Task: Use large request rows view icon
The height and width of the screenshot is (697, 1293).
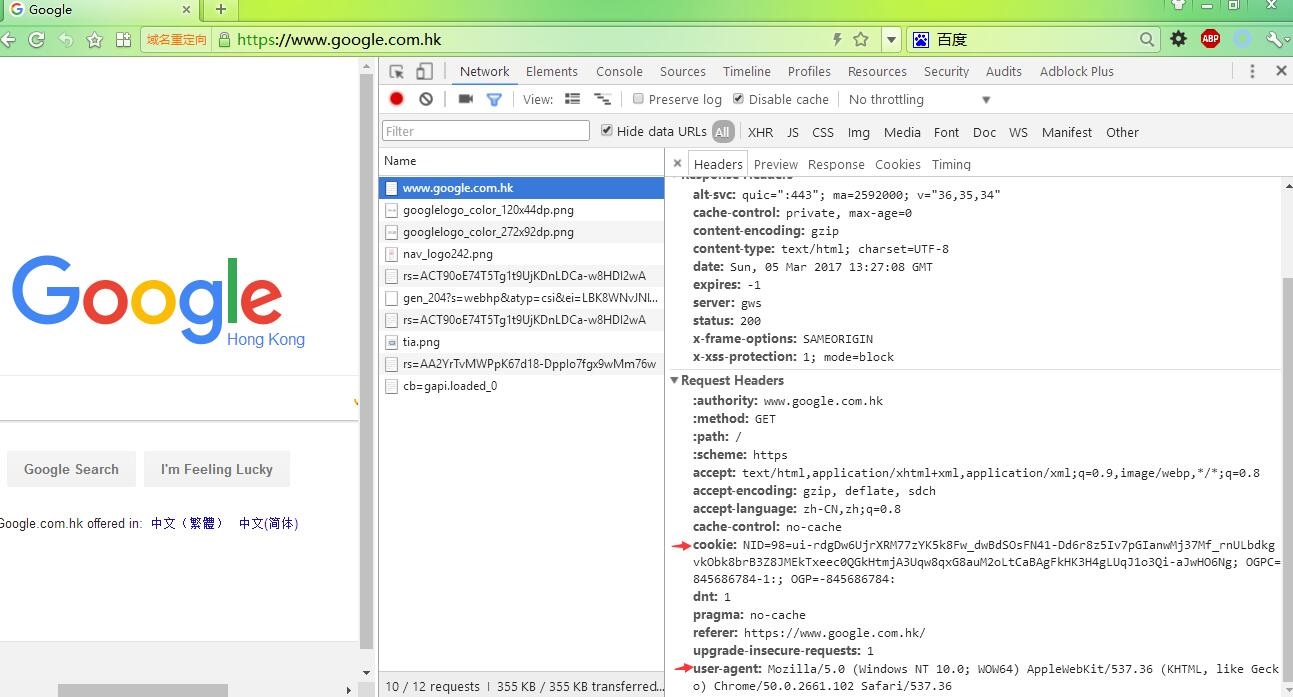Action: pos(572,99)
